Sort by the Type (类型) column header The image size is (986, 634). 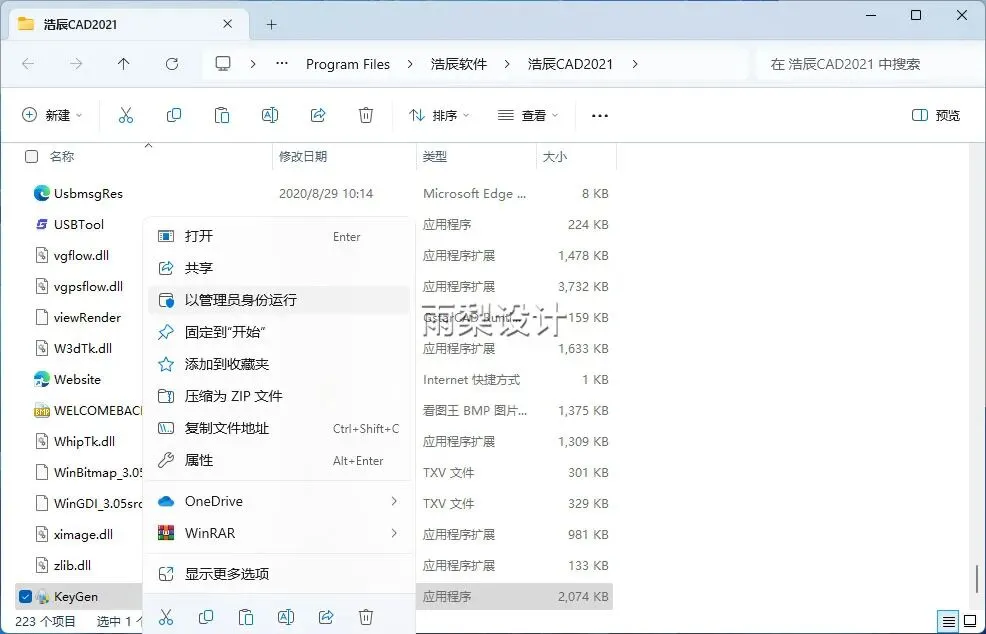pyautogui.click(x=435, y=157)
